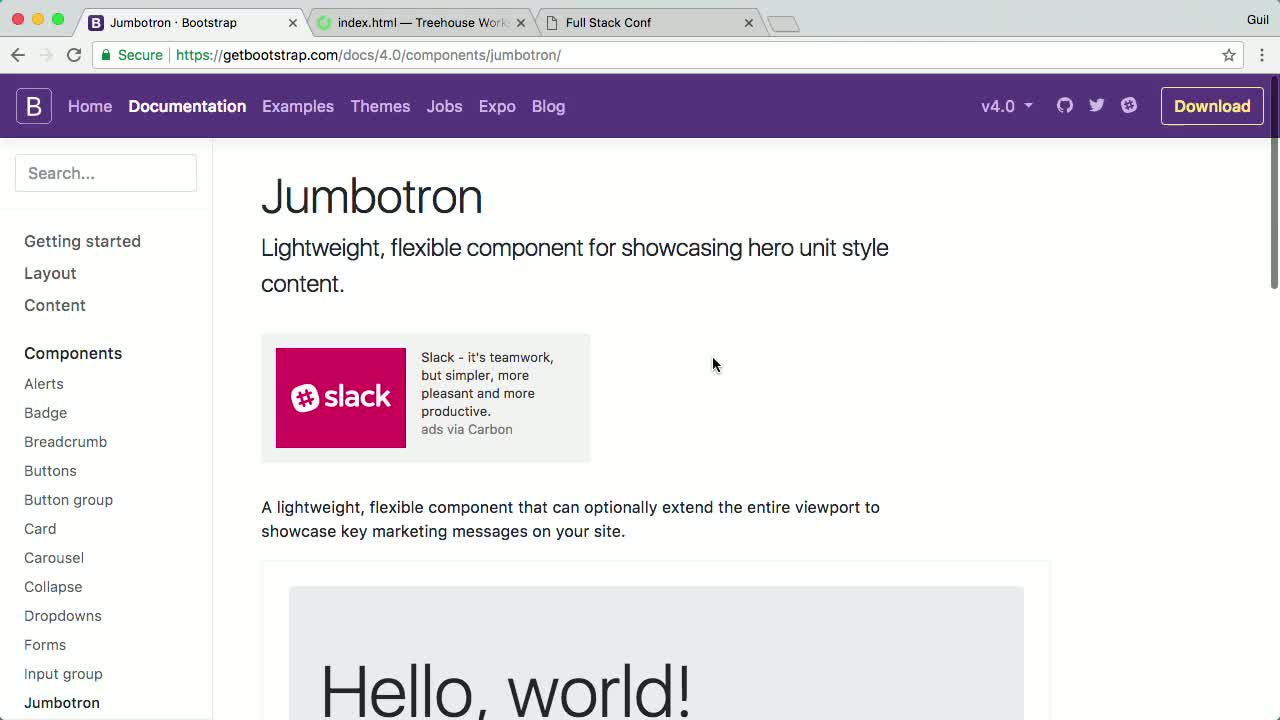Close the Jumbotron · Bootstrap tab
Image resolution: width=1280 pixels, height=720 pixels.
point(293,23)
